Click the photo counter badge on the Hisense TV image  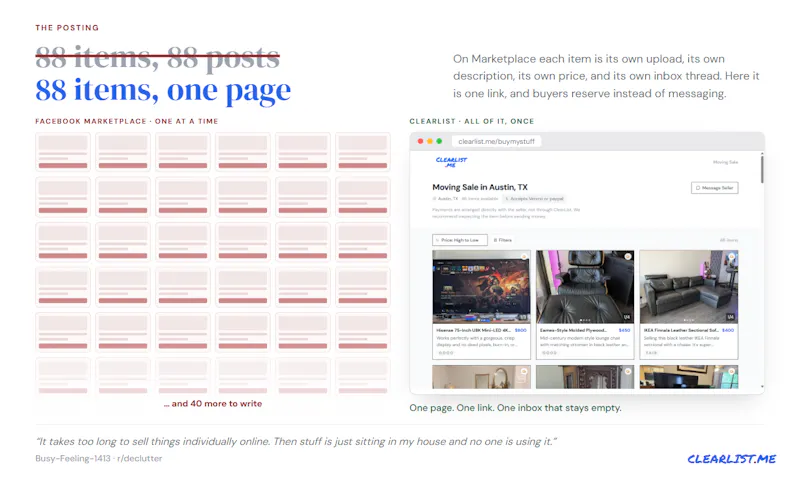click(523, 317)
